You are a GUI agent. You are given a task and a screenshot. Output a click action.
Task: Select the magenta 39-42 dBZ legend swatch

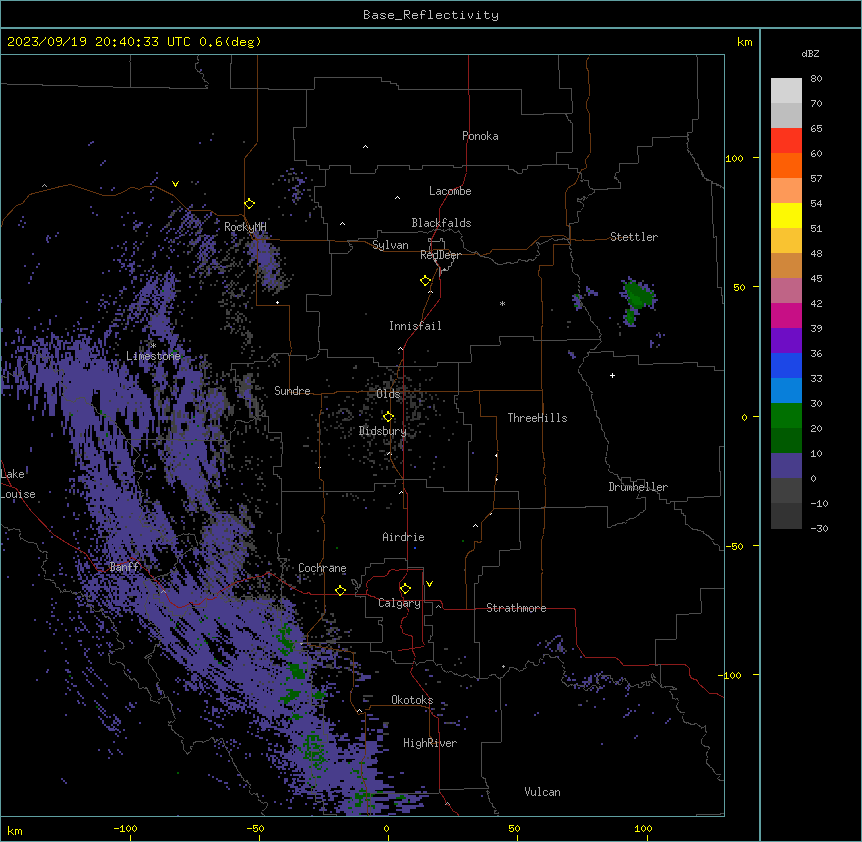coord(786,315)
